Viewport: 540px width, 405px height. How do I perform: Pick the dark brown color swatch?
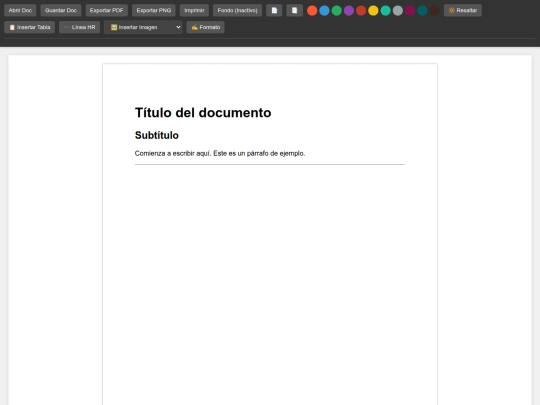(434, 11)
